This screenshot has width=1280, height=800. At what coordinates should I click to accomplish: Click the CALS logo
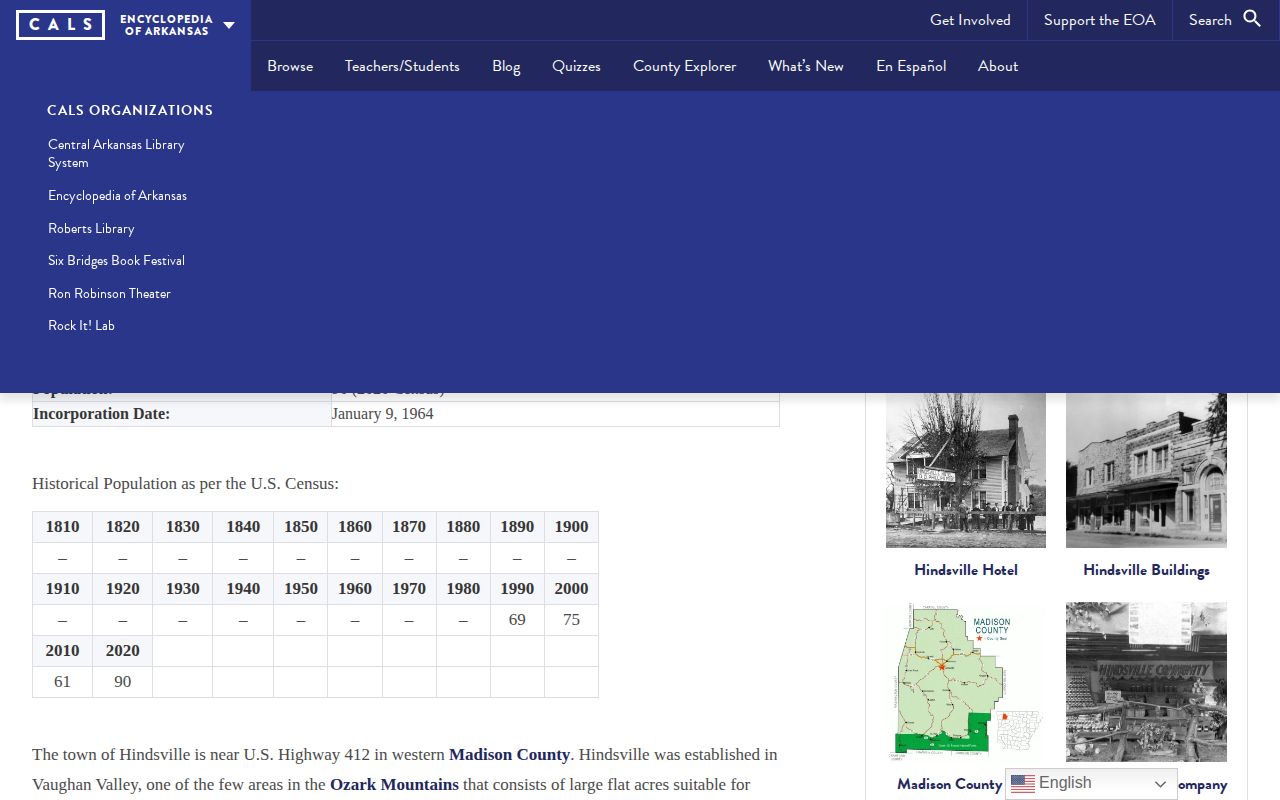(60, 25)
